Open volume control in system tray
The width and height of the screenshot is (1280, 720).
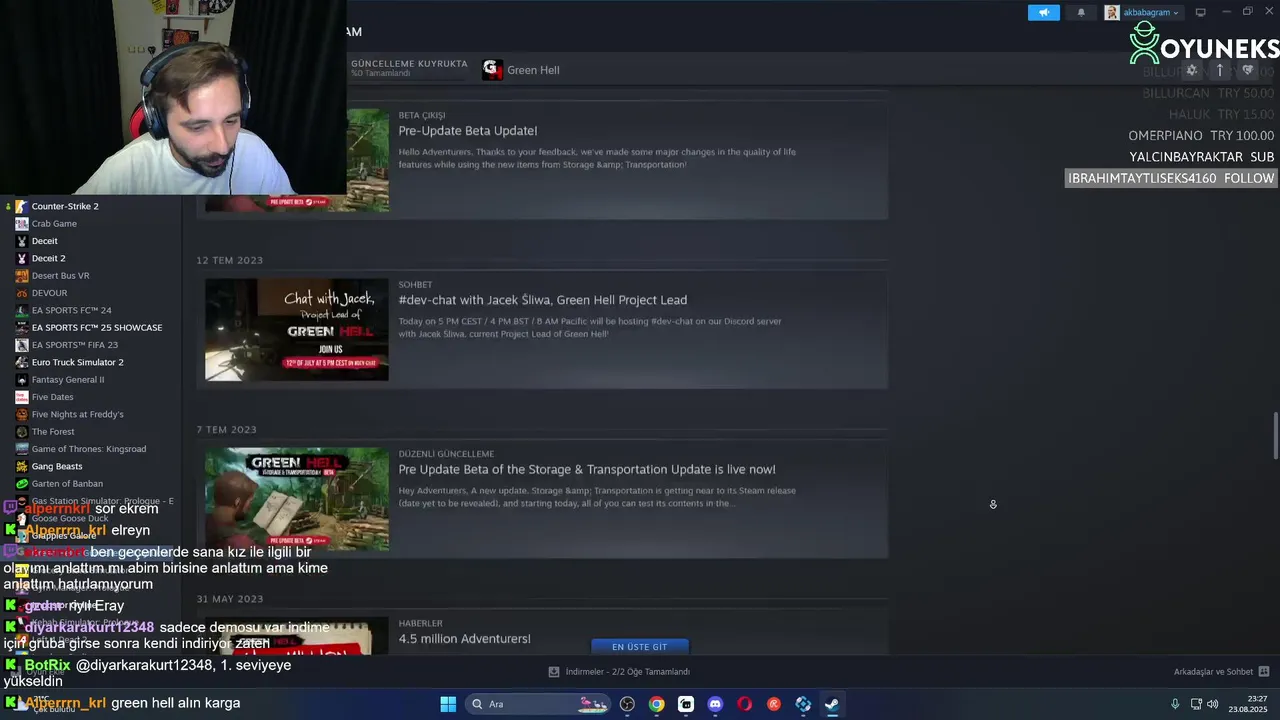click(1212, 704)
